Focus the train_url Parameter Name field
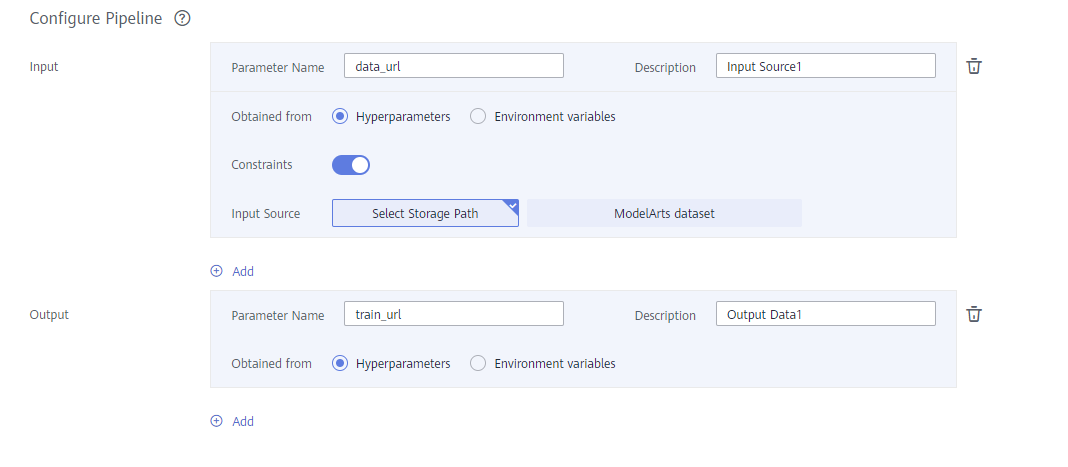 [453, 314]
